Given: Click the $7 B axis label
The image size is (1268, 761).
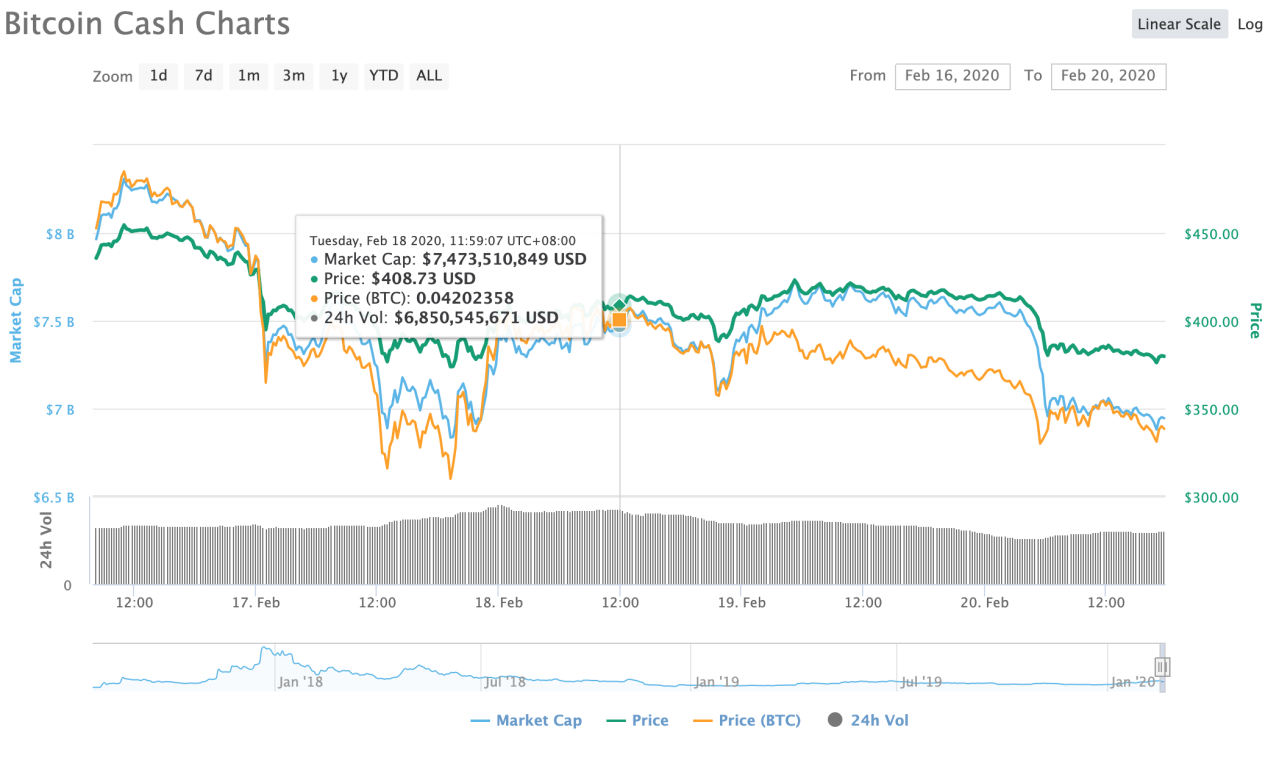Looking at the screenshot, I should click(61, 410).
